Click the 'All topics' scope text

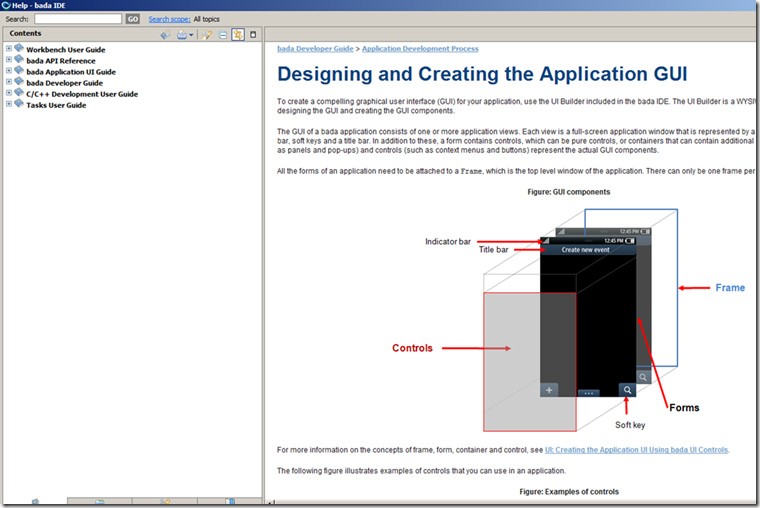[x=206, y=19]
